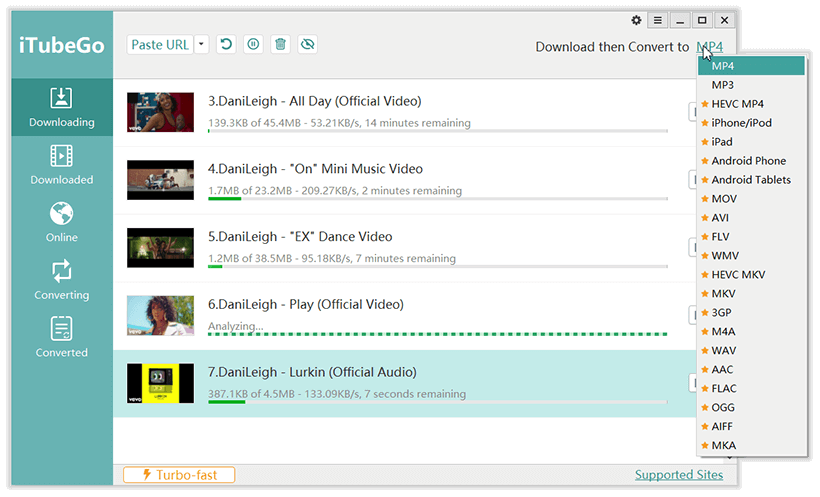
Task: Choose FLAC in the format list
Action: click(724, 389)
